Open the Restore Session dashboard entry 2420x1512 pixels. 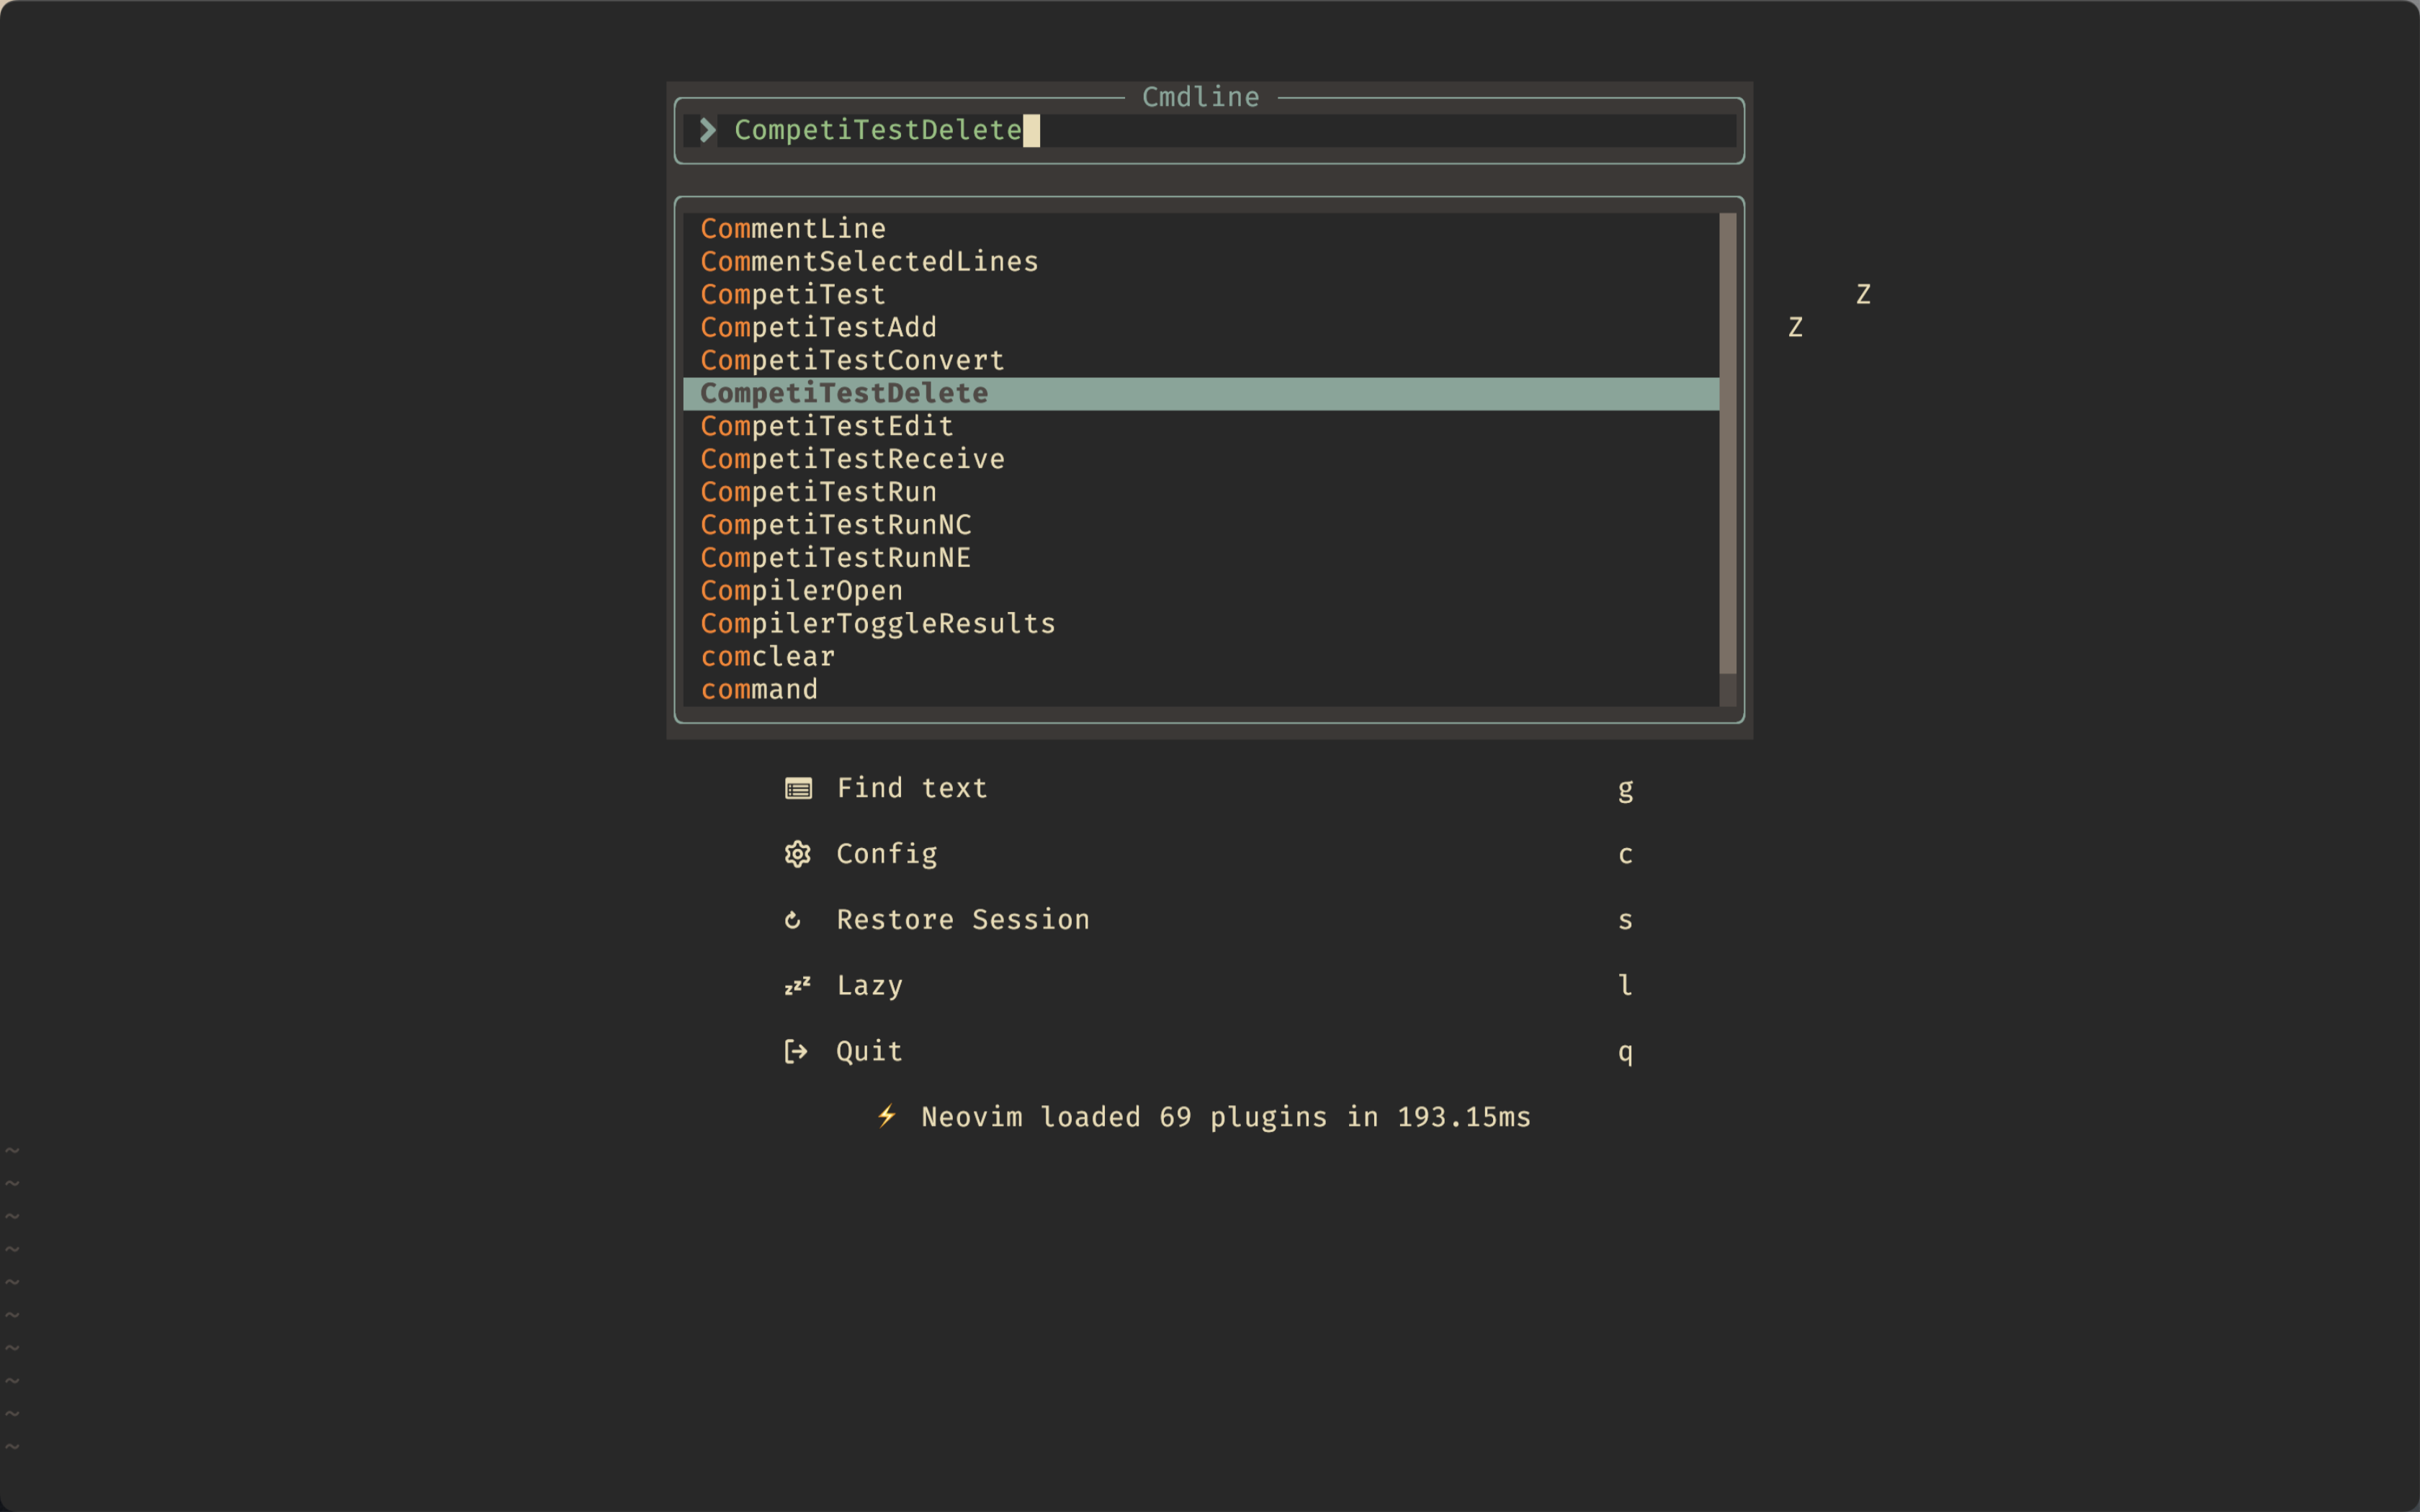962,920
